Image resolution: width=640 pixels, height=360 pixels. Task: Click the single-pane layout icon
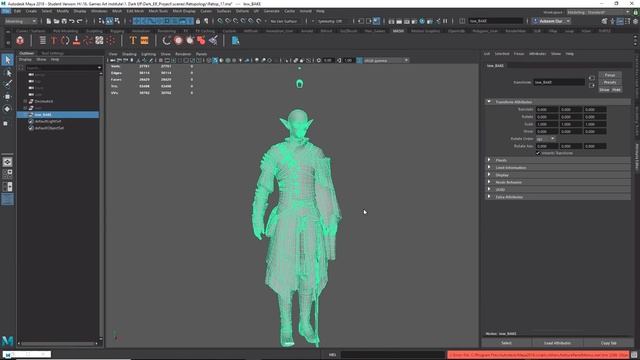[x=7, y=162]
